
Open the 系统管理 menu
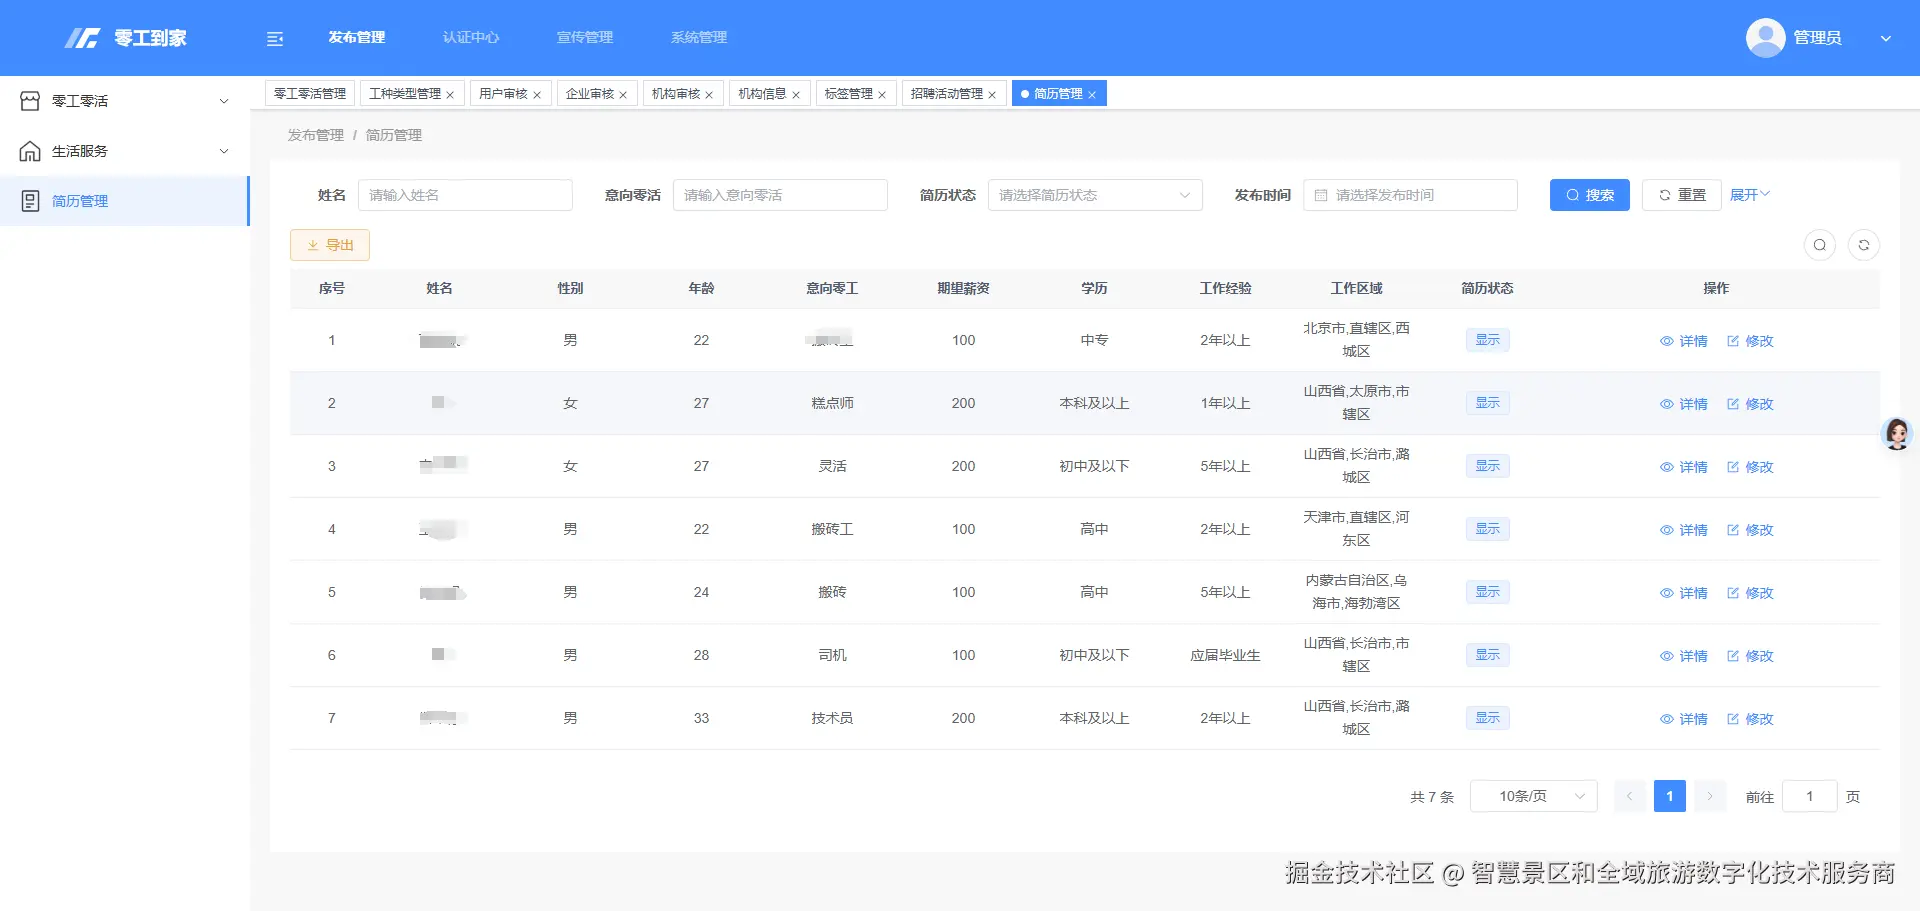699,37
